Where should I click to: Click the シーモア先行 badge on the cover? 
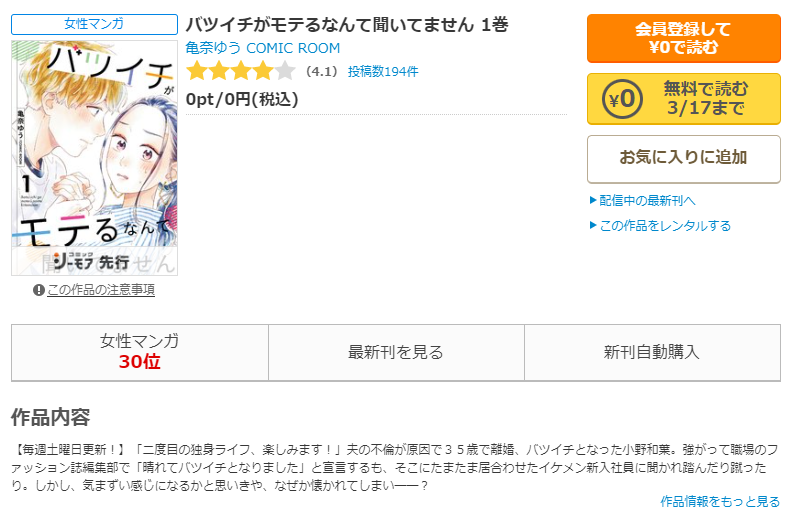91,262
